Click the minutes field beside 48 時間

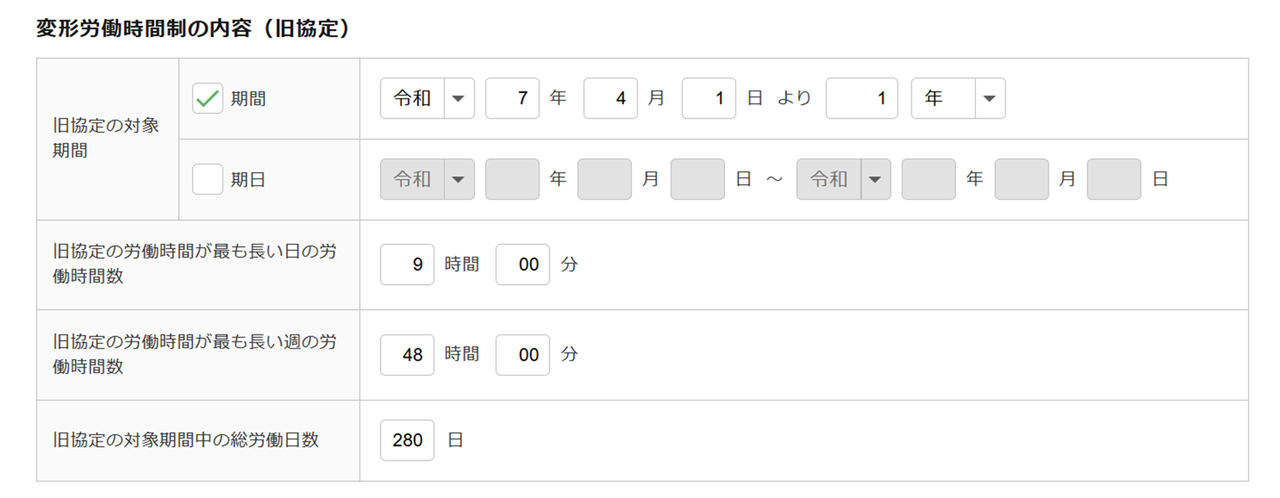[522, 354]
